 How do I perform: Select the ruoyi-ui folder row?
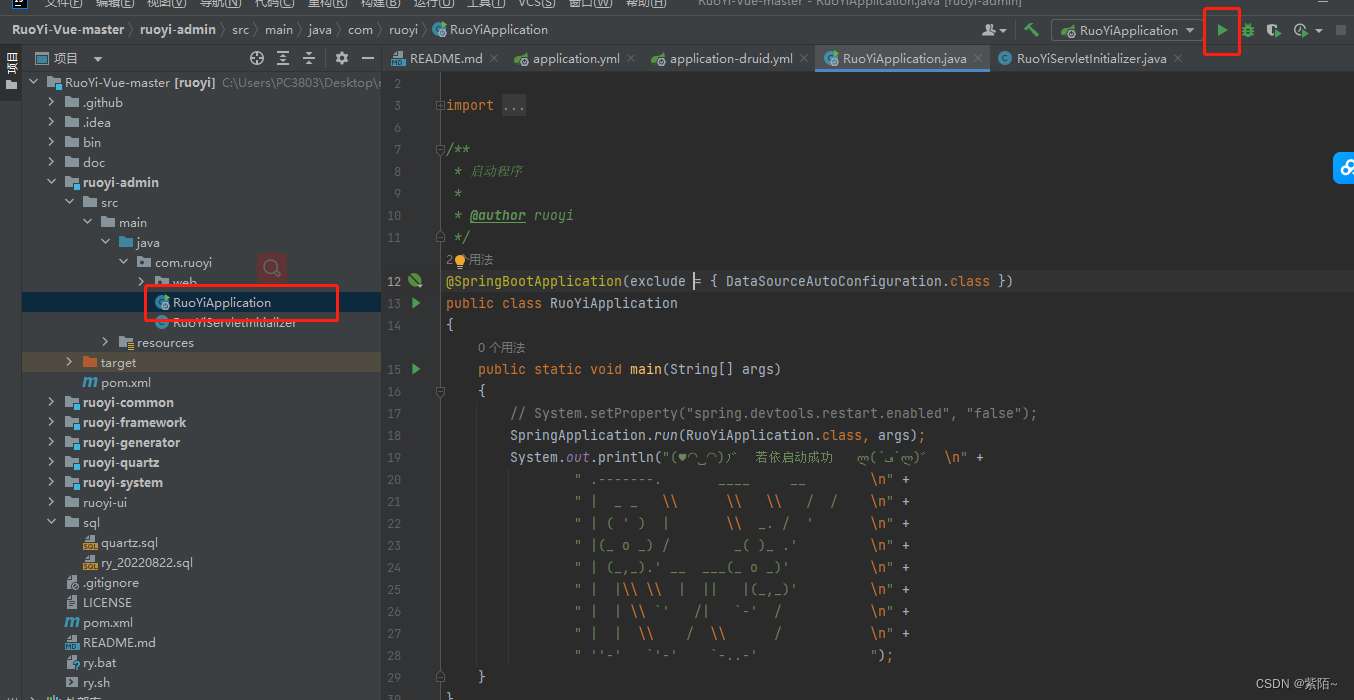(201, 502)
